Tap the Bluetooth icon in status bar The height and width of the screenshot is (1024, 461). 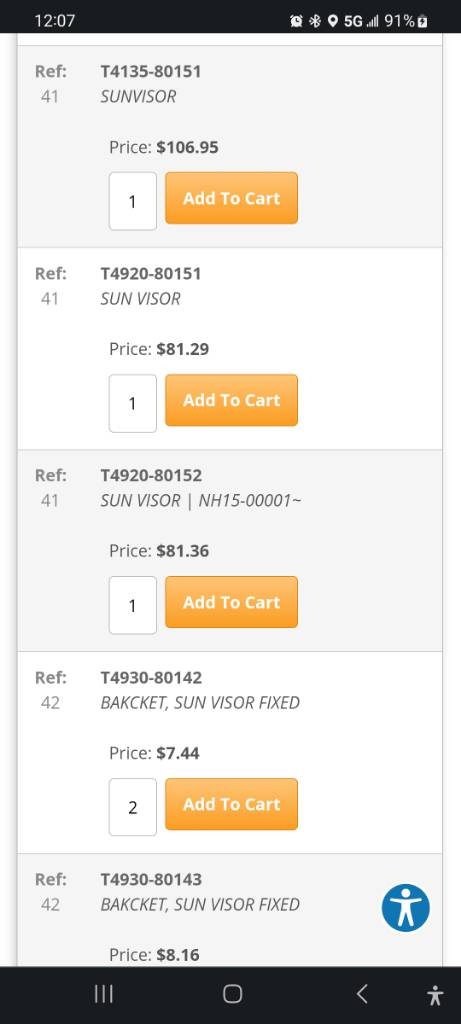[315, 22]
